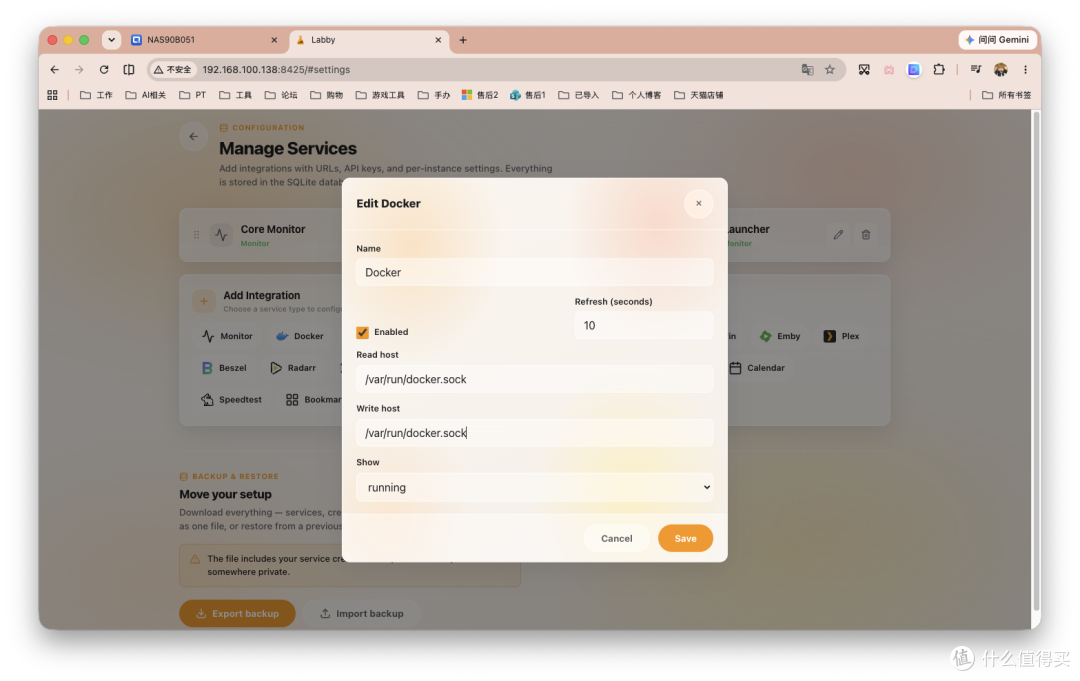This screenshot has height=681, width=1080.
Task: Add a Monitor integration
Action: [x=227, y=336]
